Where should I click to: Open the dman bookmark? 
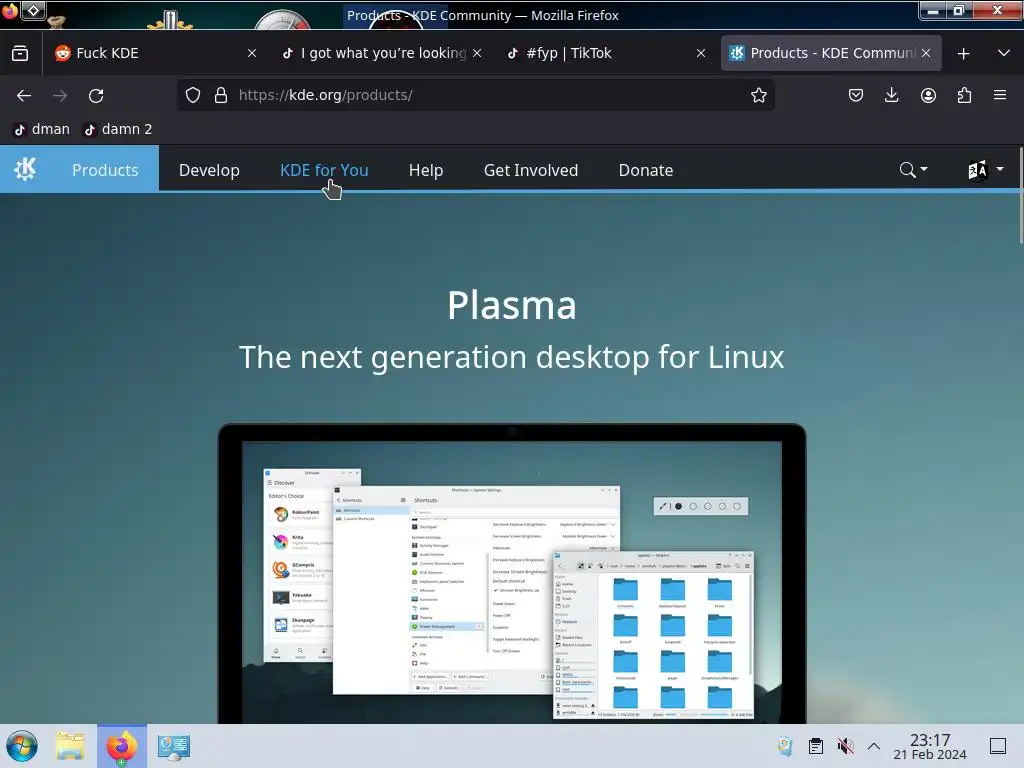tap(42, 129)
